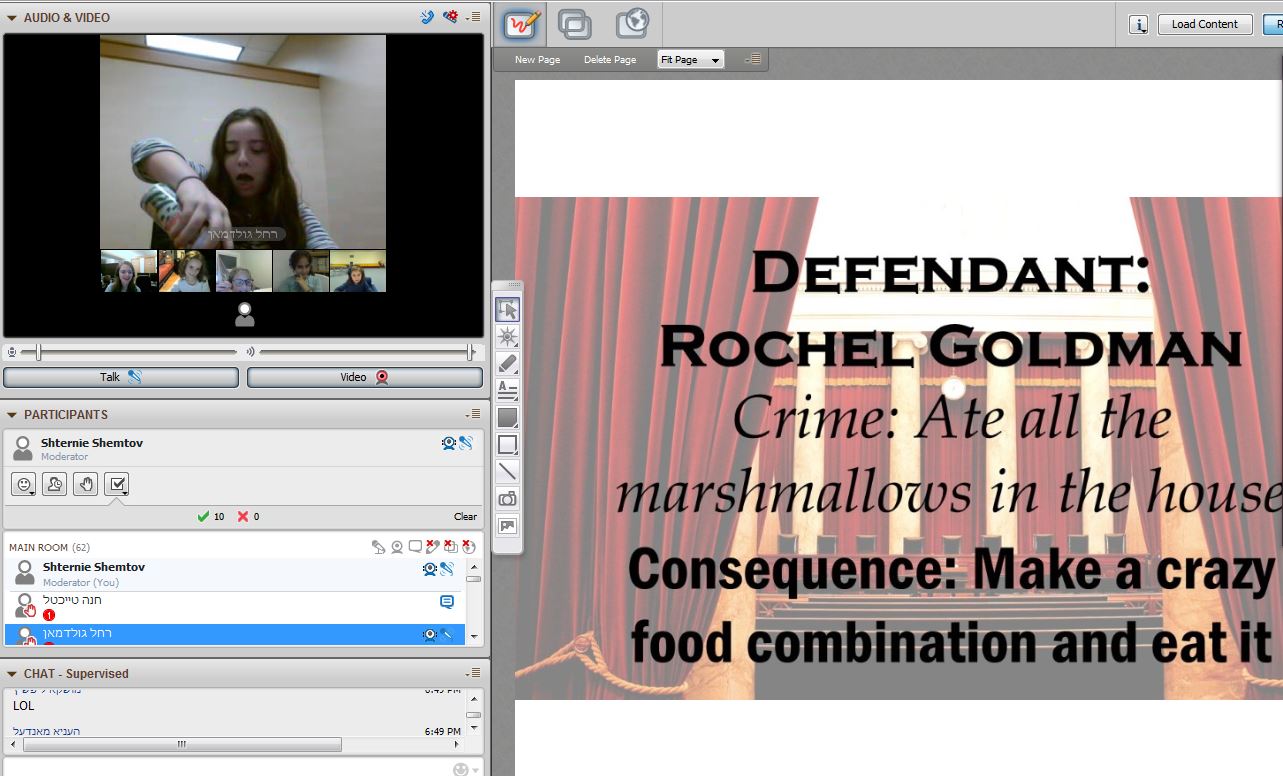Click the chat message input field
The width and height of the screenshot is (1283, 776).
point(225,769)
